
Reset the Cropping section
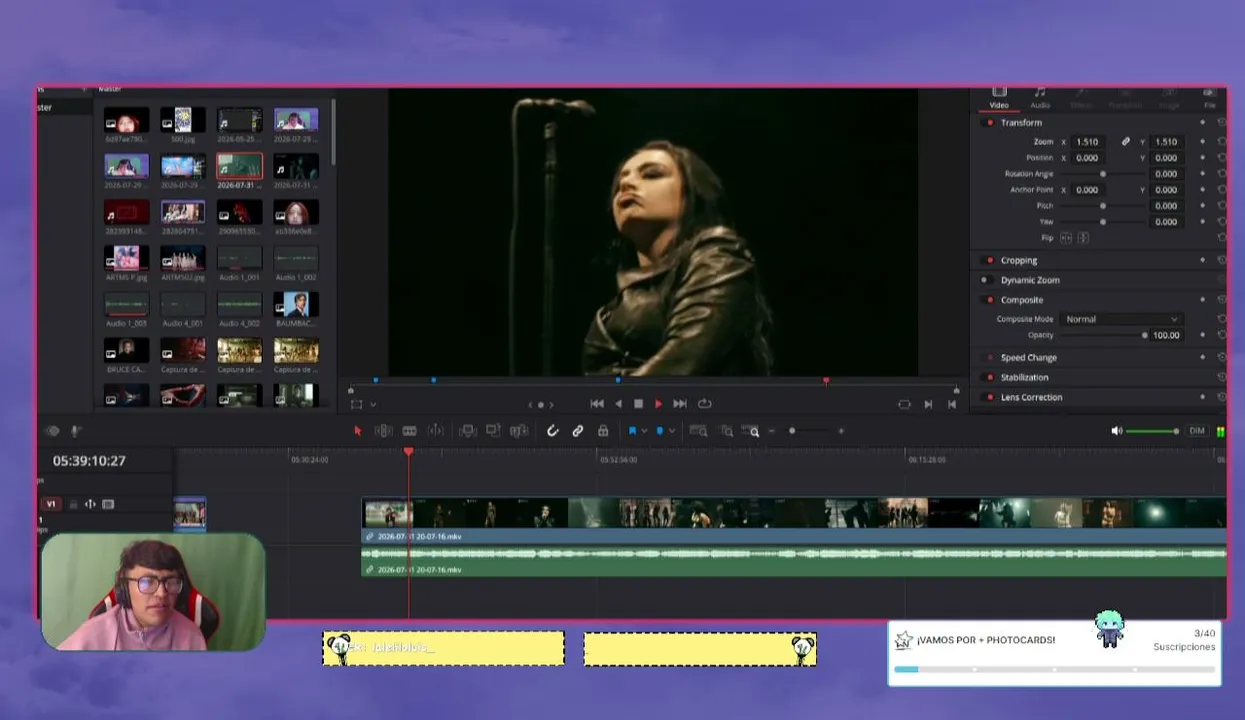point(1221,260)
